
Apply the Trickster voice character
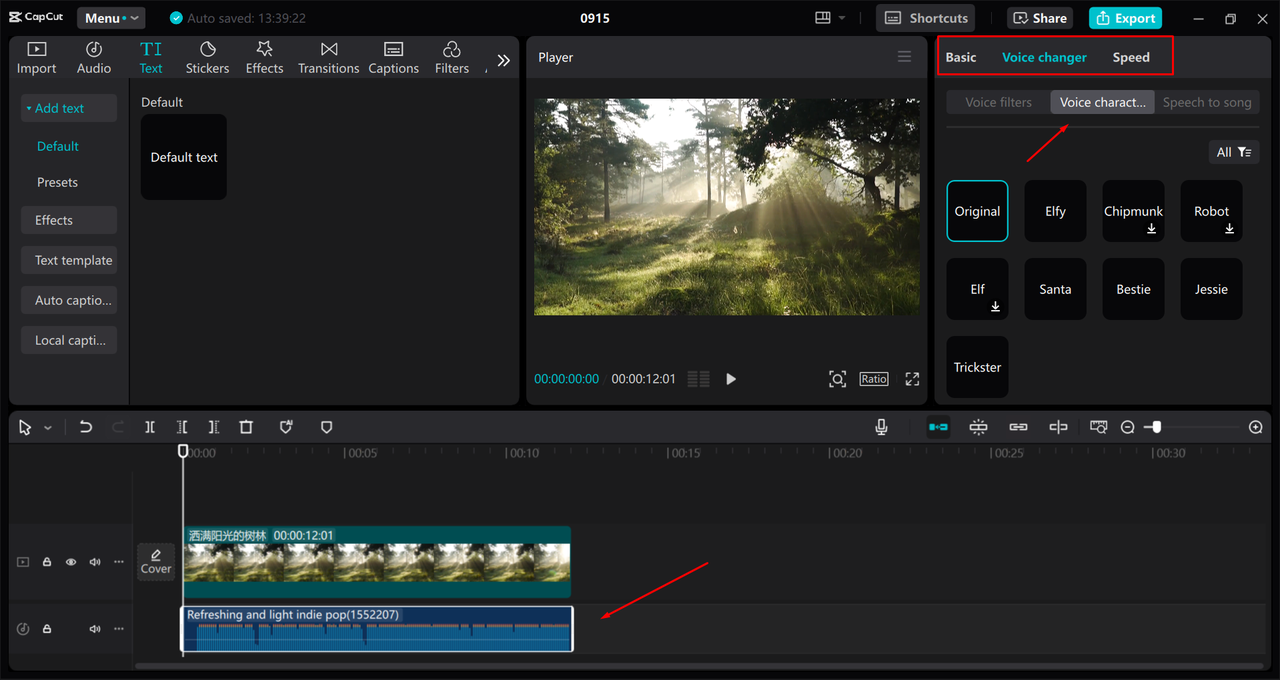click(x=977, y=367)
